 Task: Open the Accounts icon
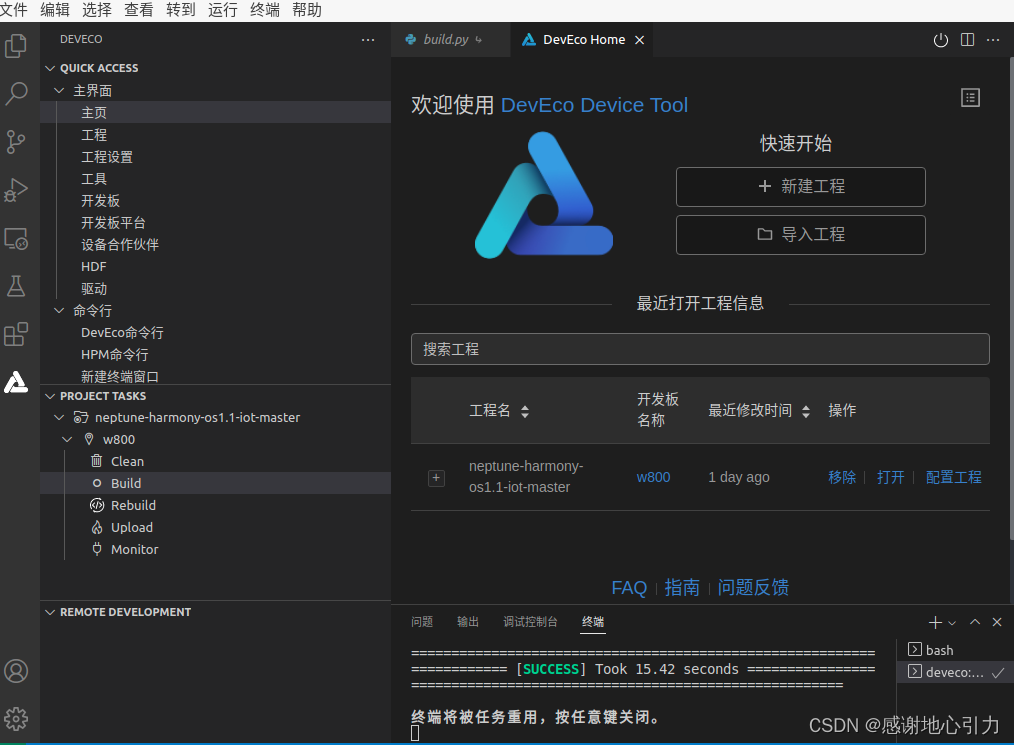(x=16, y=671)
